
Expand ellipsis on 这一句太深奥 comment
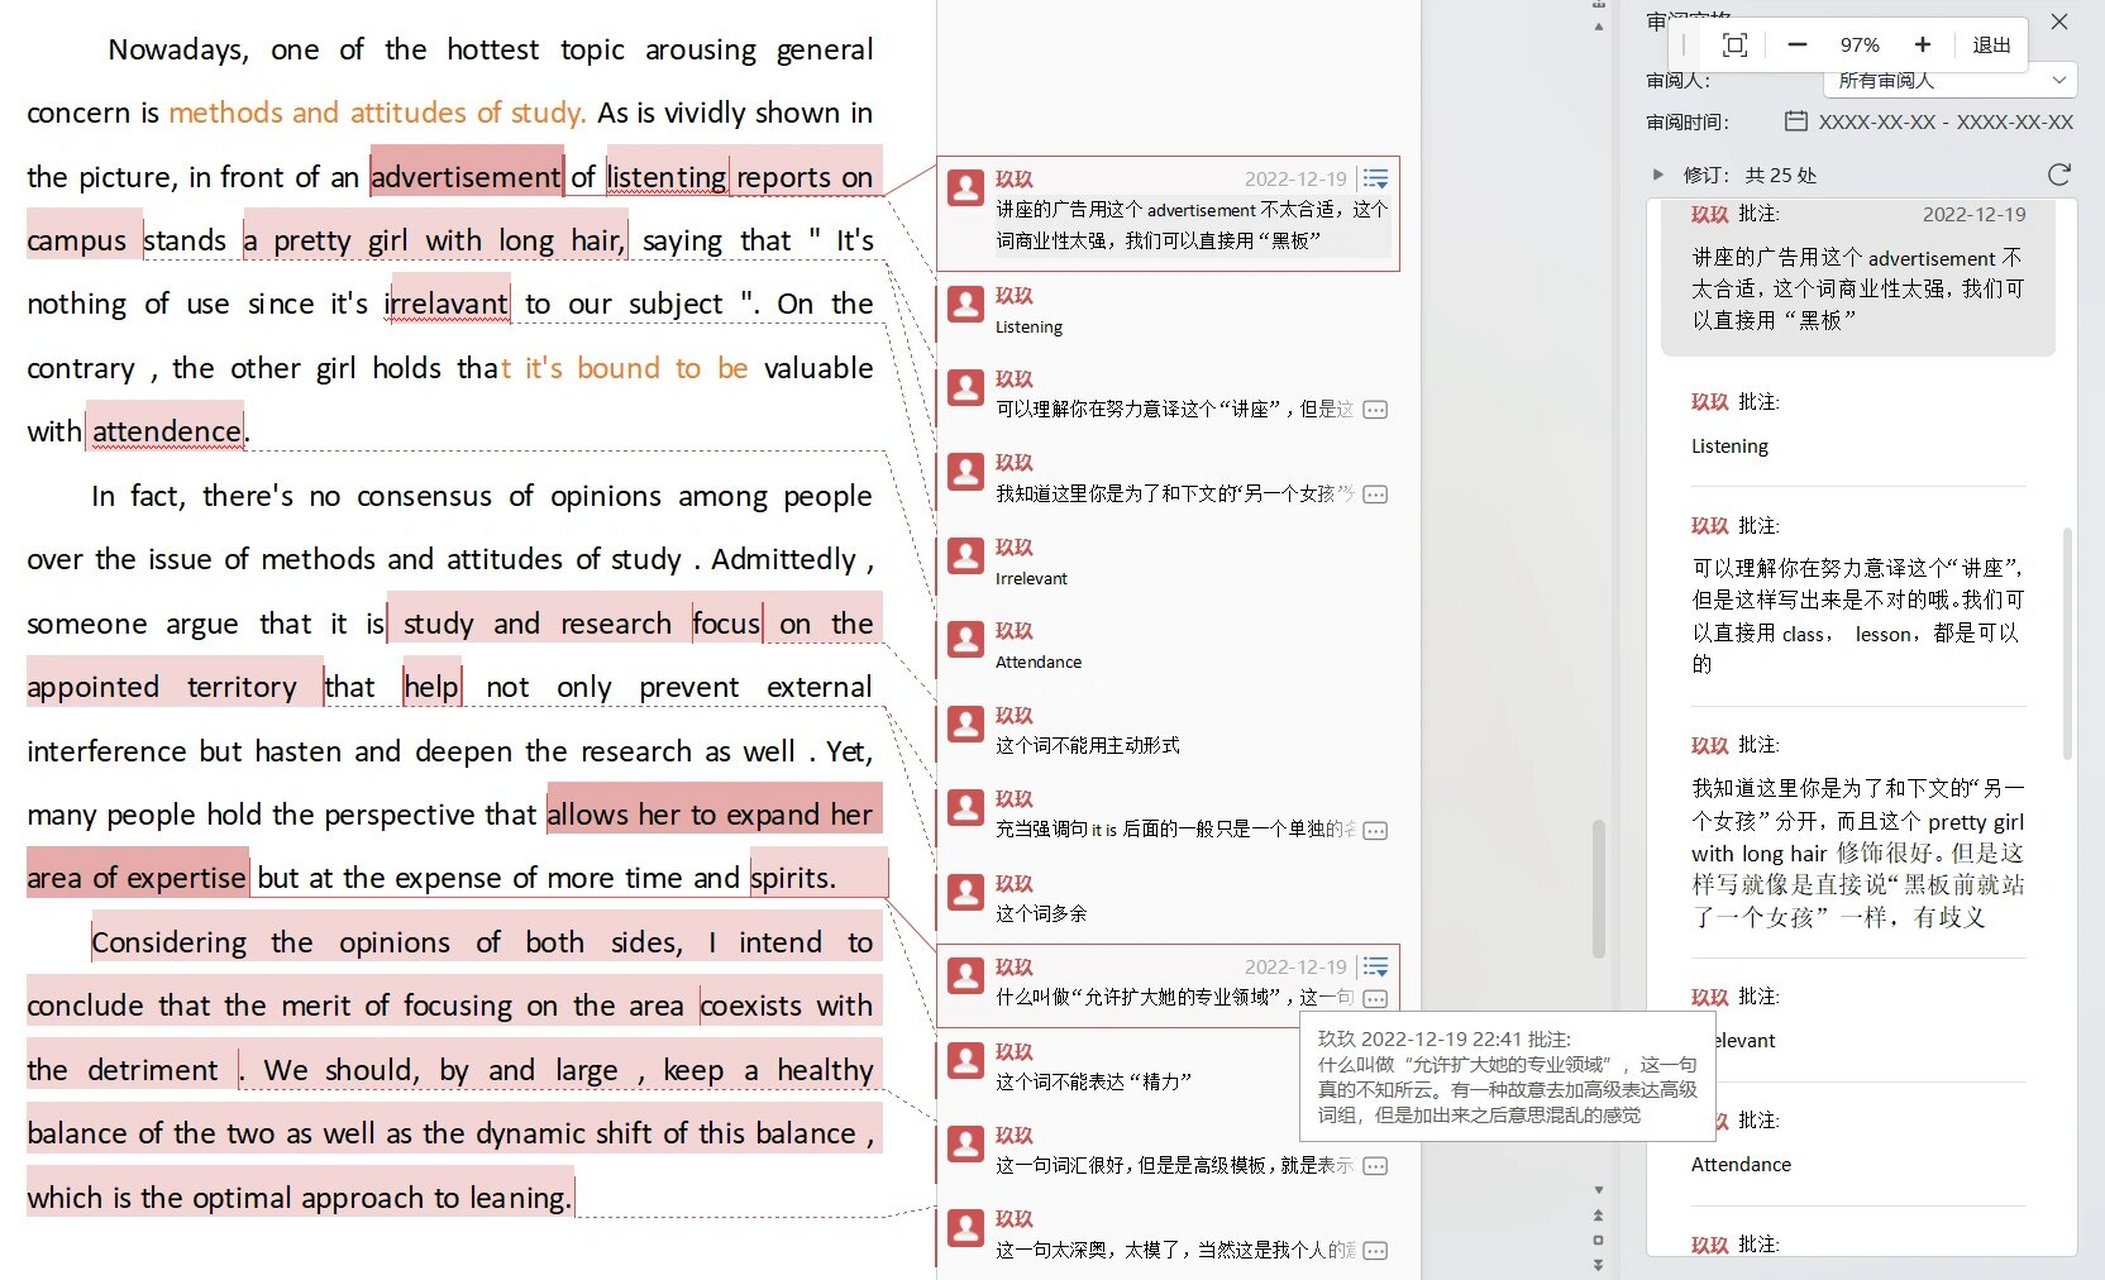click(1376, 1250)
